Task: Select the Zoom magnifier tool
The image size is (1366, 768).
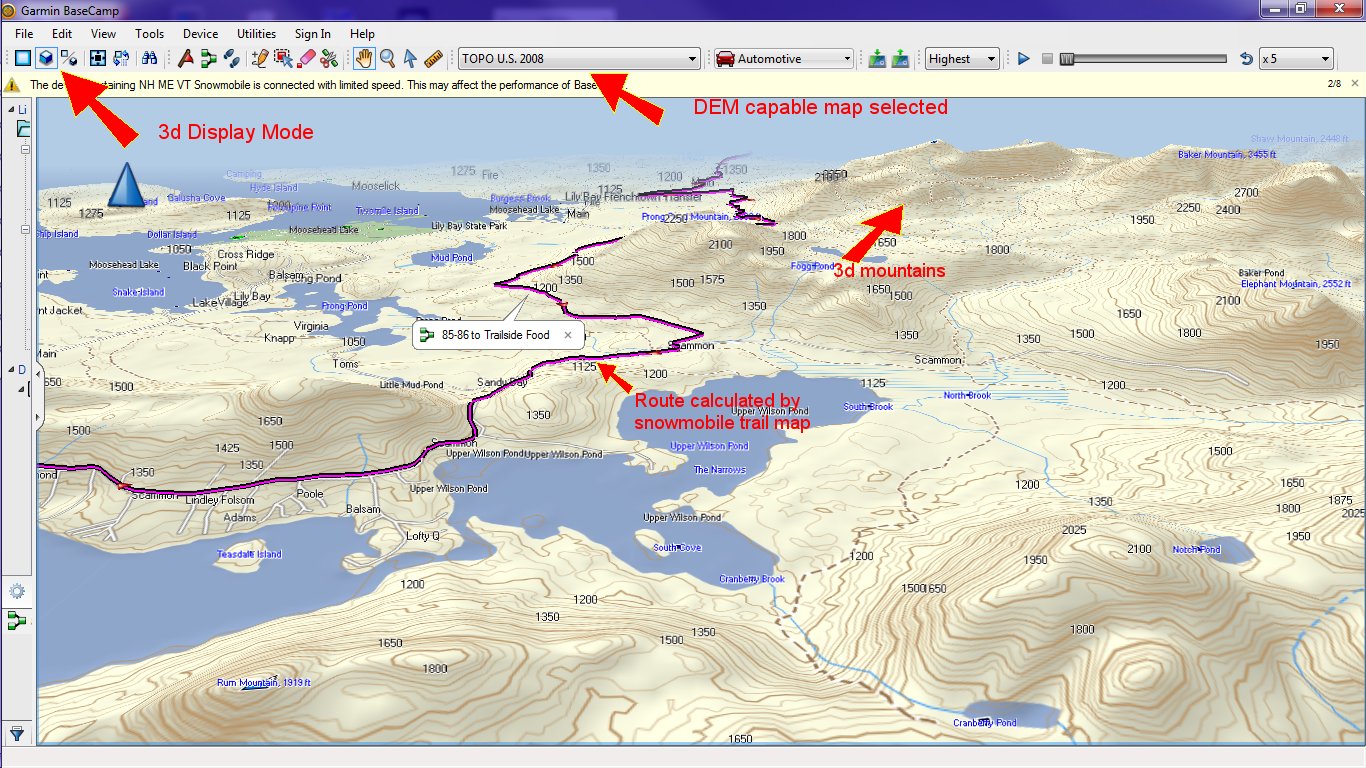Action: pyautogui.click(x=387, y=58)
